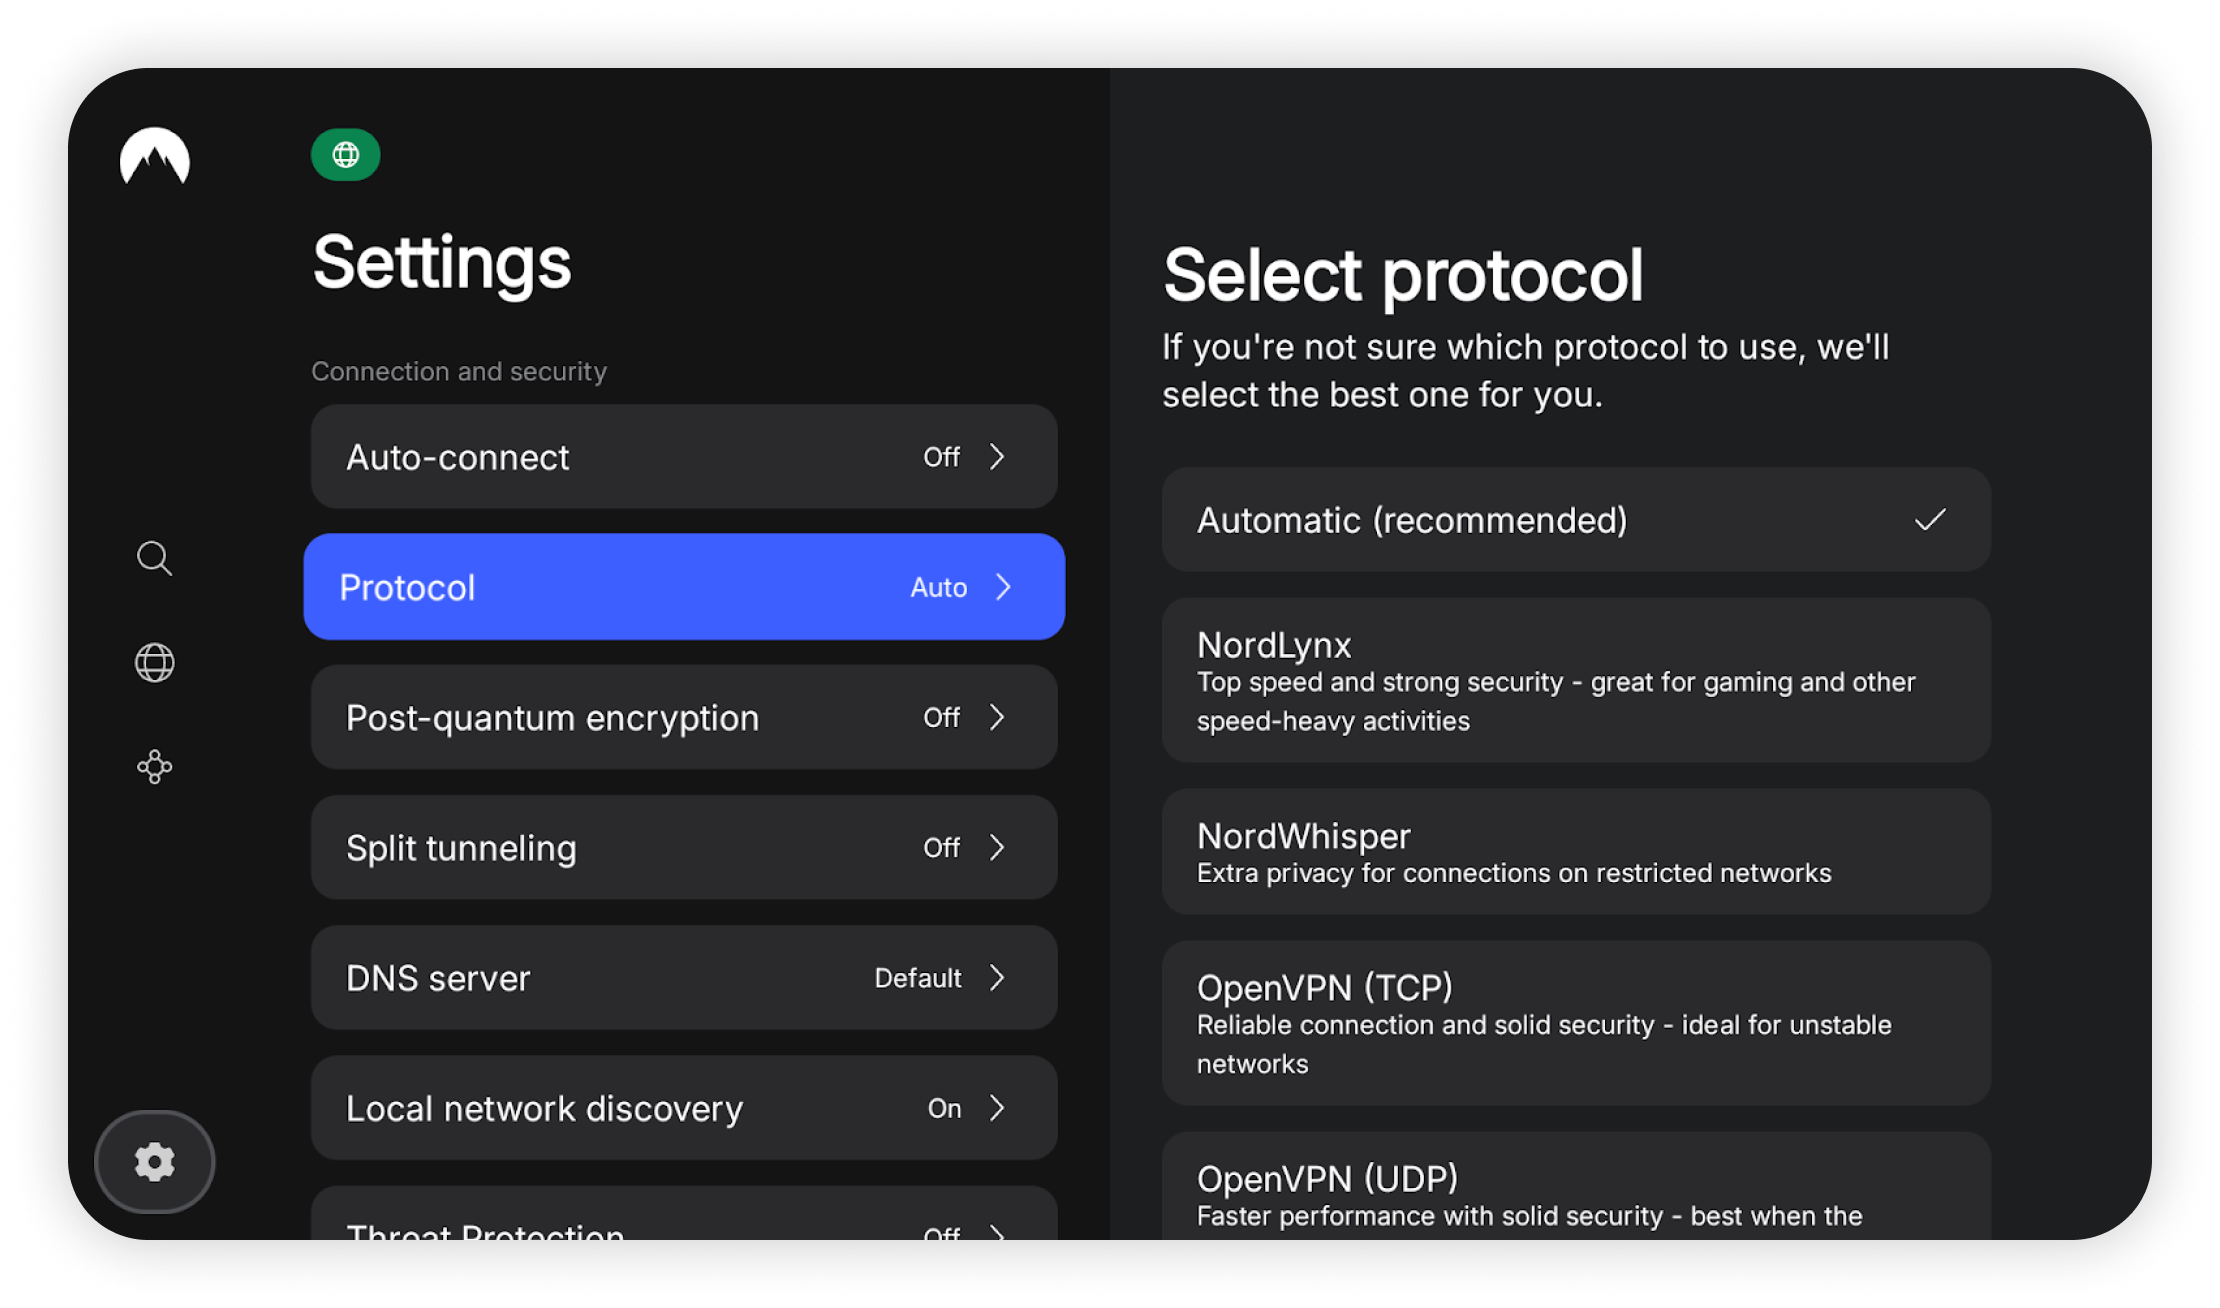Image resolution: width=2220 pixels, height=1308 pixels.
Task: Open the Protocol settings item
Action: coord(684,587)
